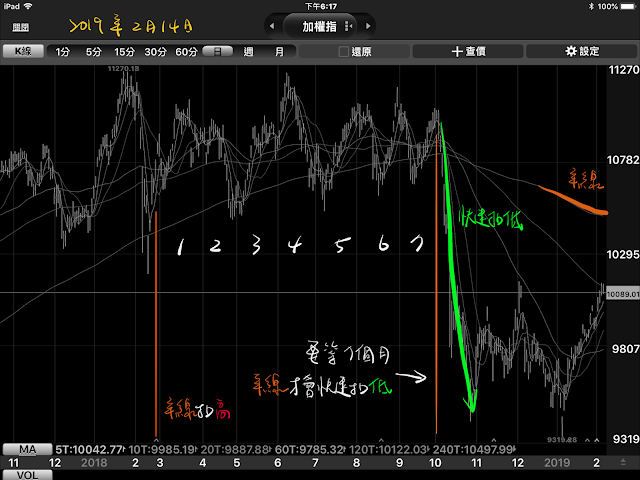640x480 pixels.
Task: Tap the 120T:10122.03 moving average value
Action: 388,450
